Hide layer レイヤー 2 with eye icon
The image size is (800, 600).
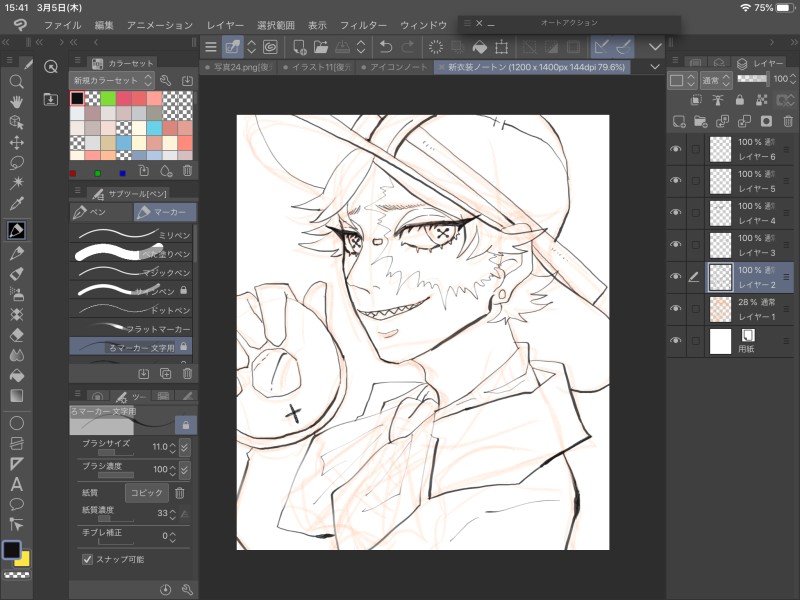click(676, 277)
